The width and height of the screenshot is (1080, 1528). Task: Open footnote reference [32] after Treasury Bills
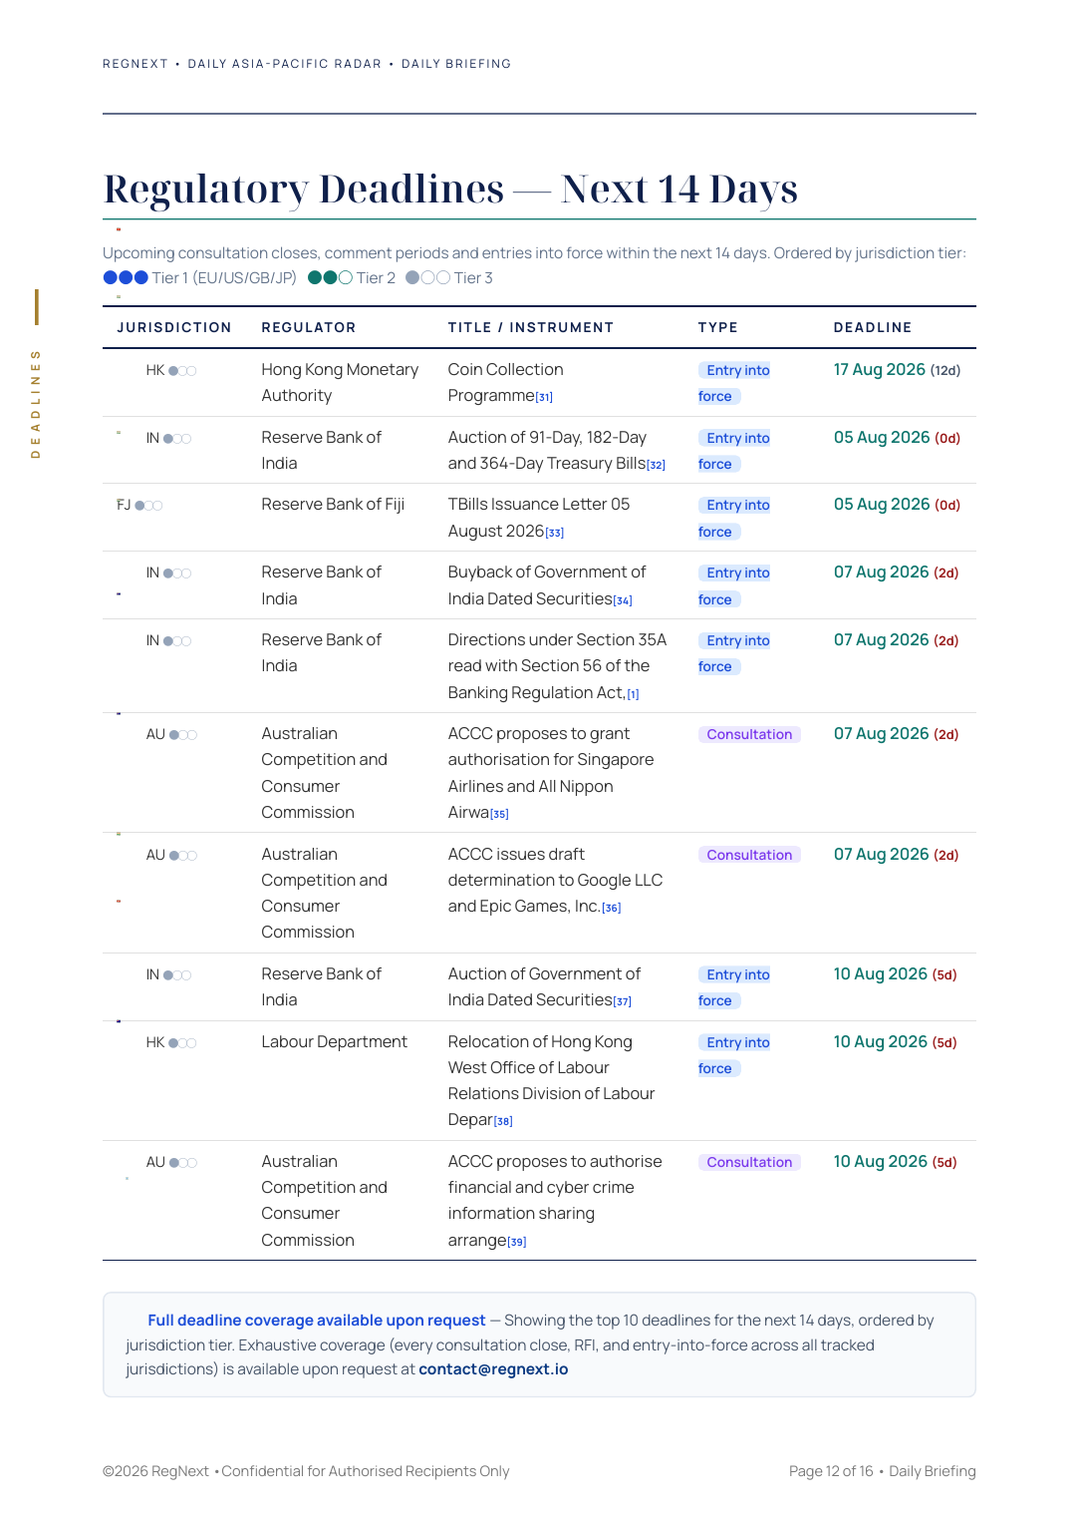[x=656, y=465]
